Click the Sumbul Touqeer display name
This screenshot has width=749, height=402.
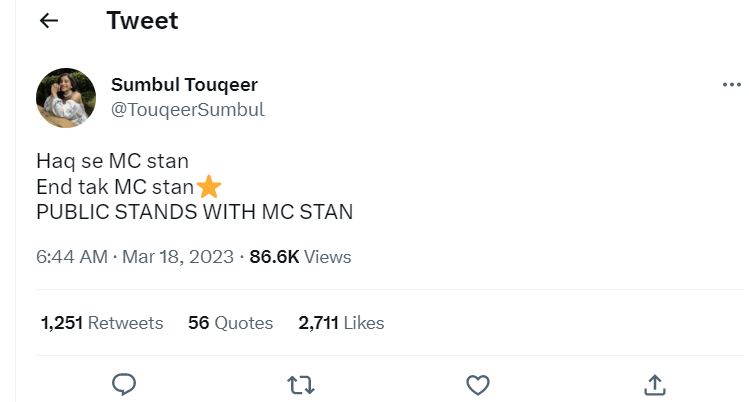[185, 85]
